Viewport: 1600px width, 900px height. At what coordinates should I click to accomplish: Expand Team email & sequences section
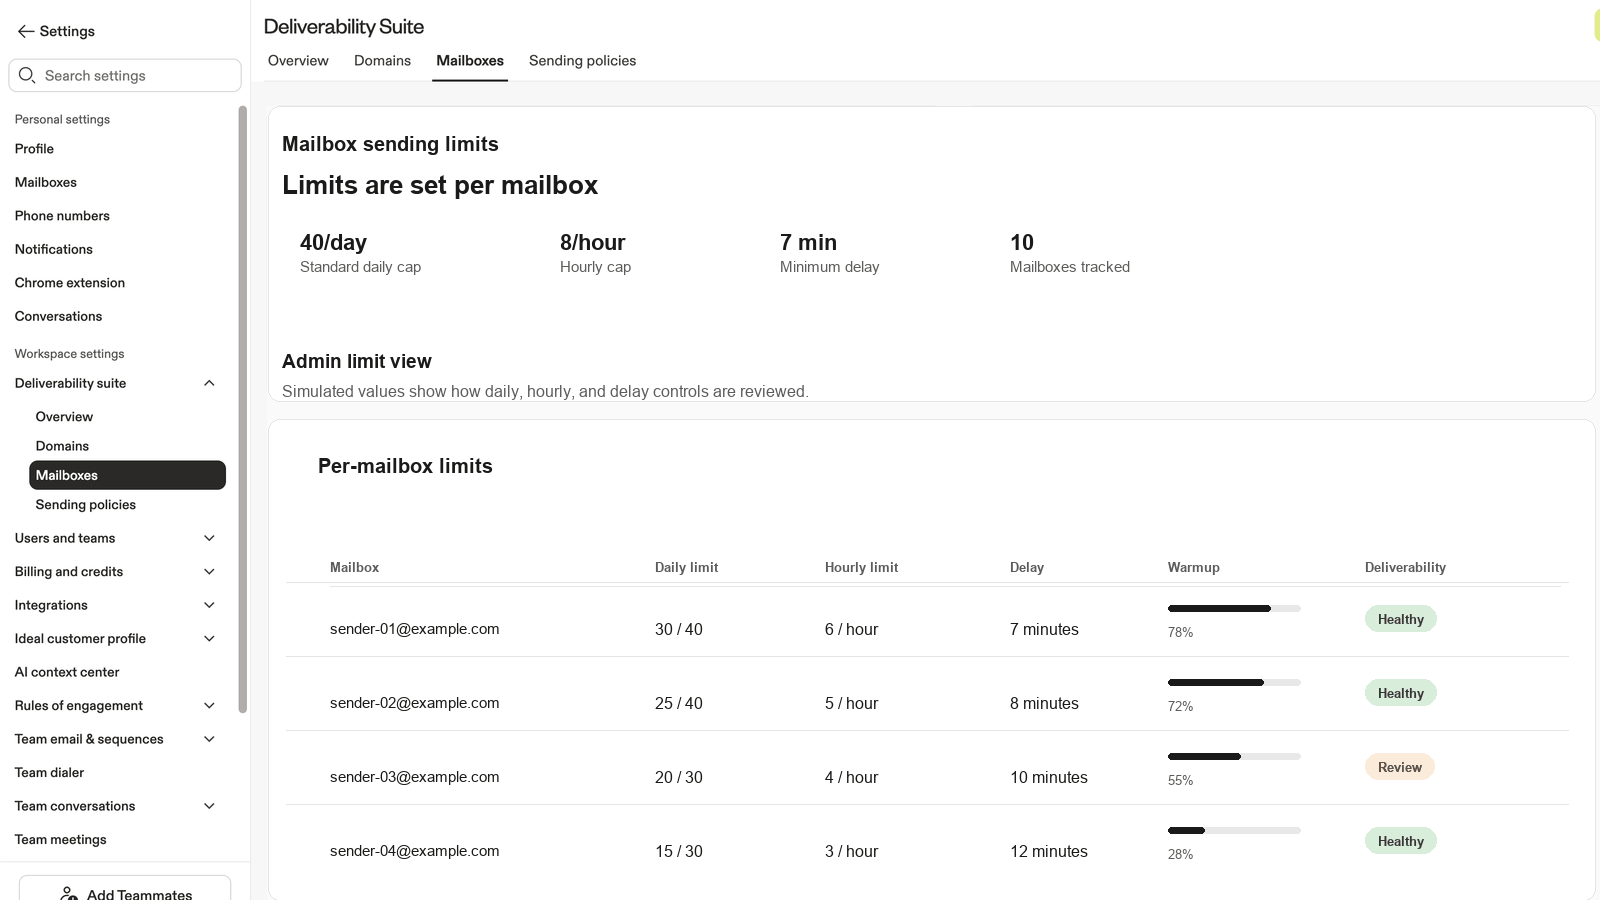click(209, 739)
